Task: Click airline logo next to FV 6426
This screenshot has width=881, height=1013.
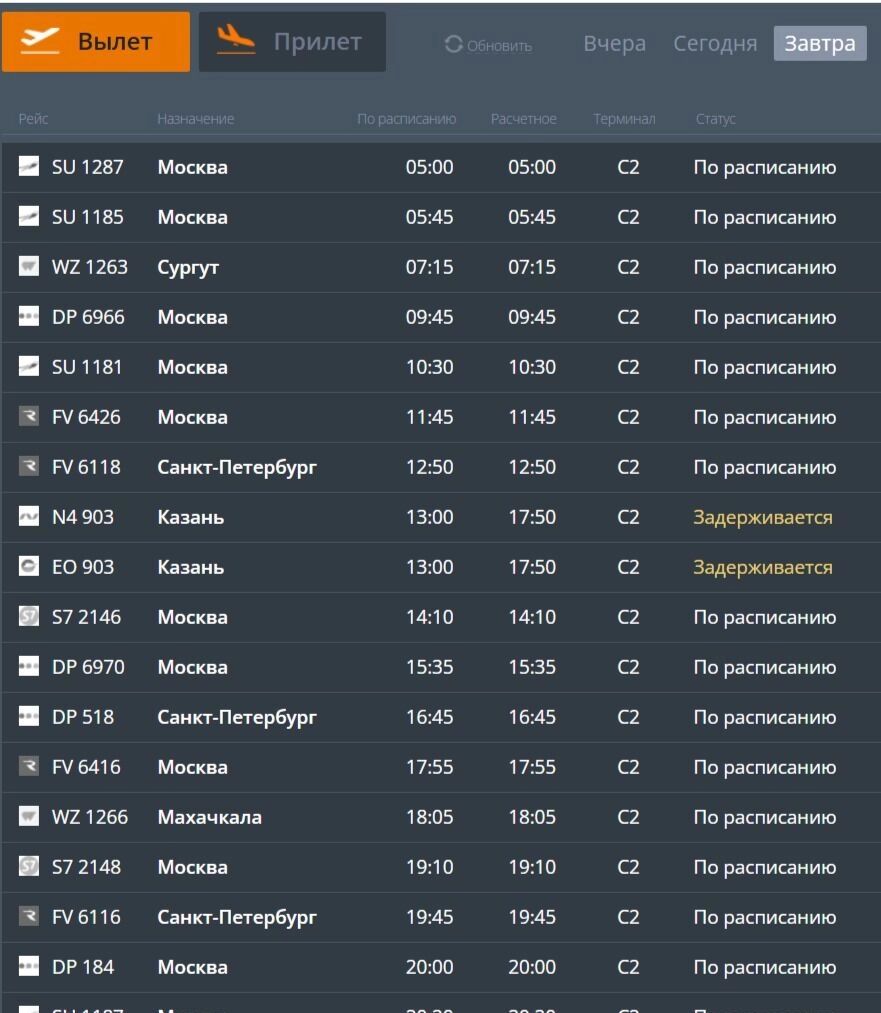Action: pos(28,417)
